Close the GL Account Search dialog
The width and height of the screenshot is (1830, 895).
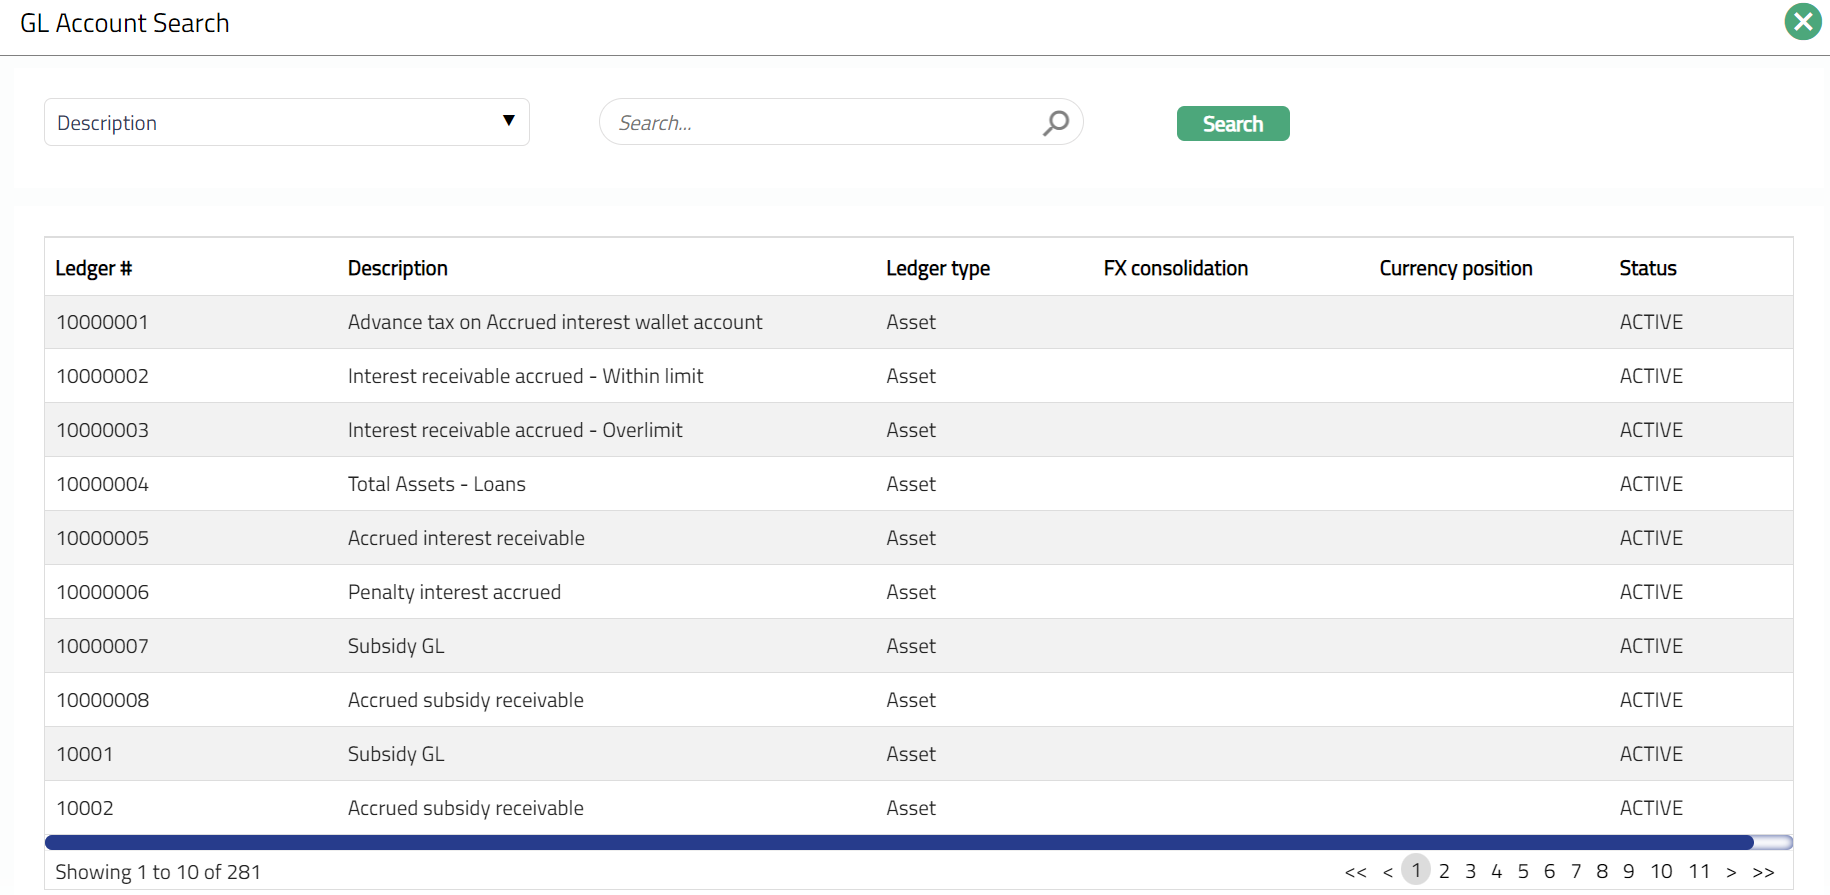tap(1802, 22)
